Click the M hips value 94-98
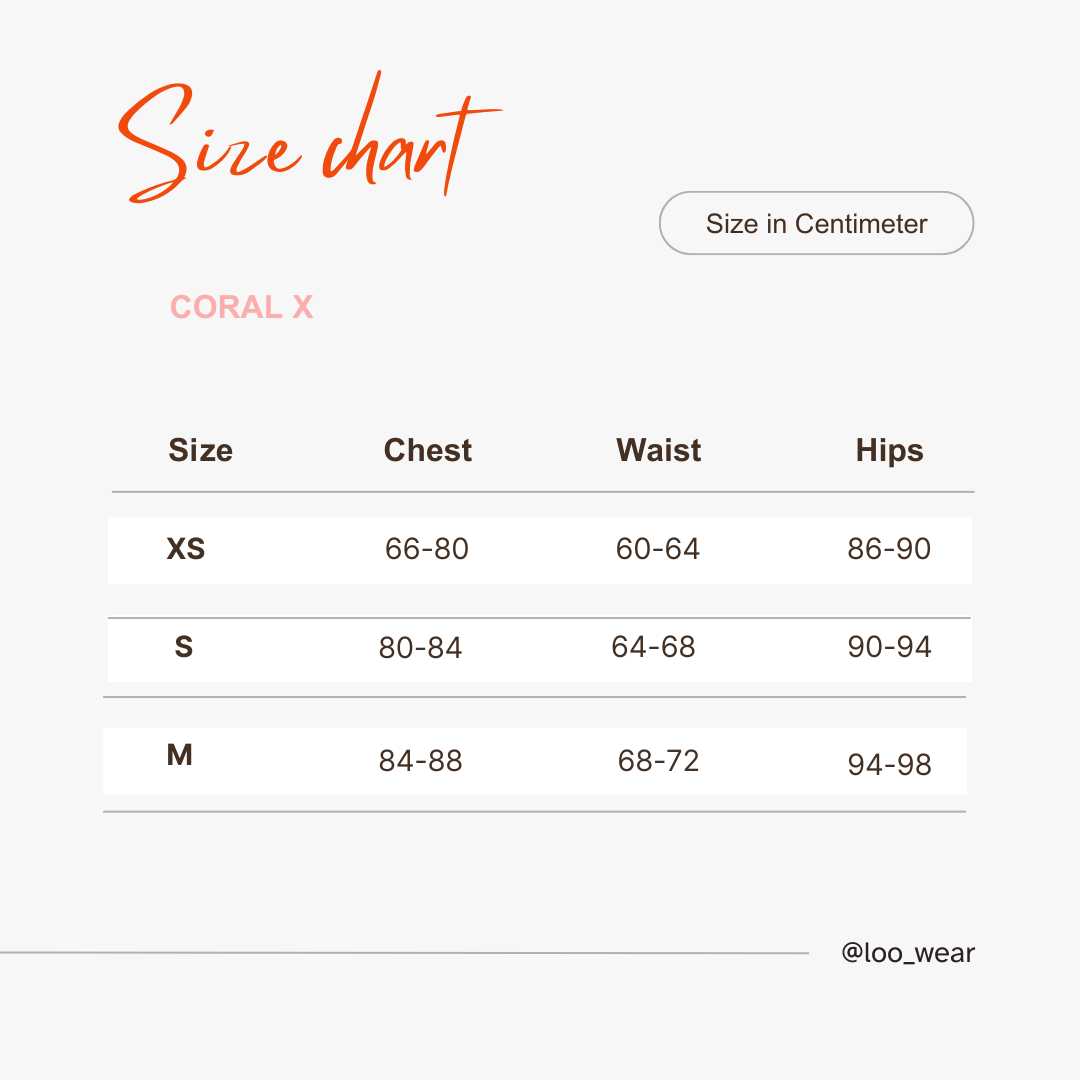The image size is (1080, 1080). [889, 765]
